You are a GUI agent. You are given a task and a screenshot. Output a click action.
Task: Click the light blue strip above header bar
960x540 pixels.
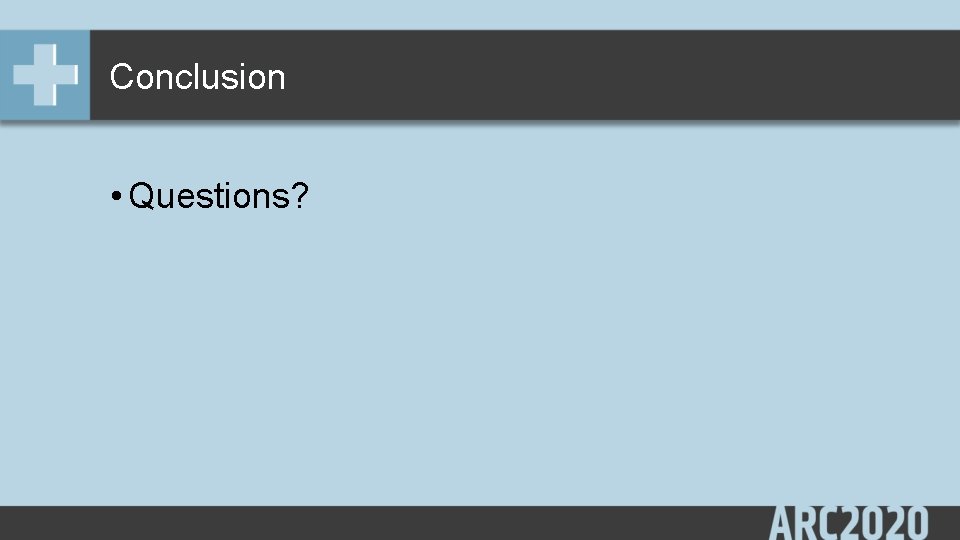[x=480, y=15]
